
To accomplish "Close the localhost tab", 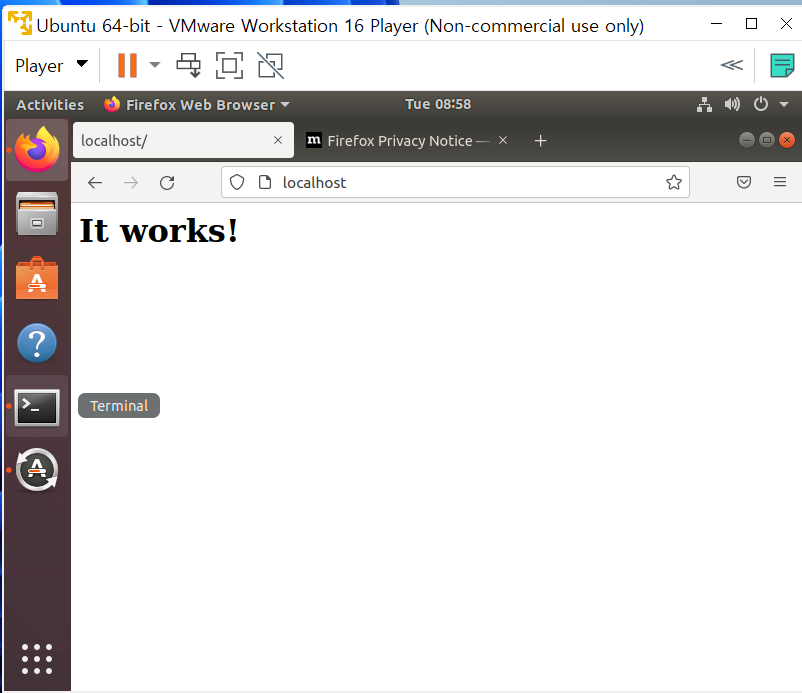I will (x=278, y=140).
